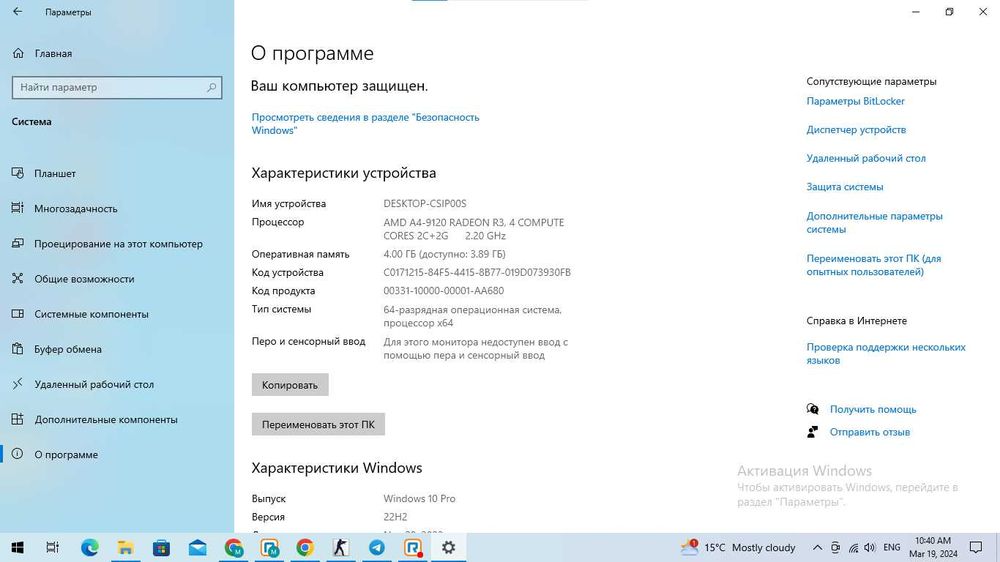Click the Найти параметр search field
1000x562 pixels.
(117, 87)
